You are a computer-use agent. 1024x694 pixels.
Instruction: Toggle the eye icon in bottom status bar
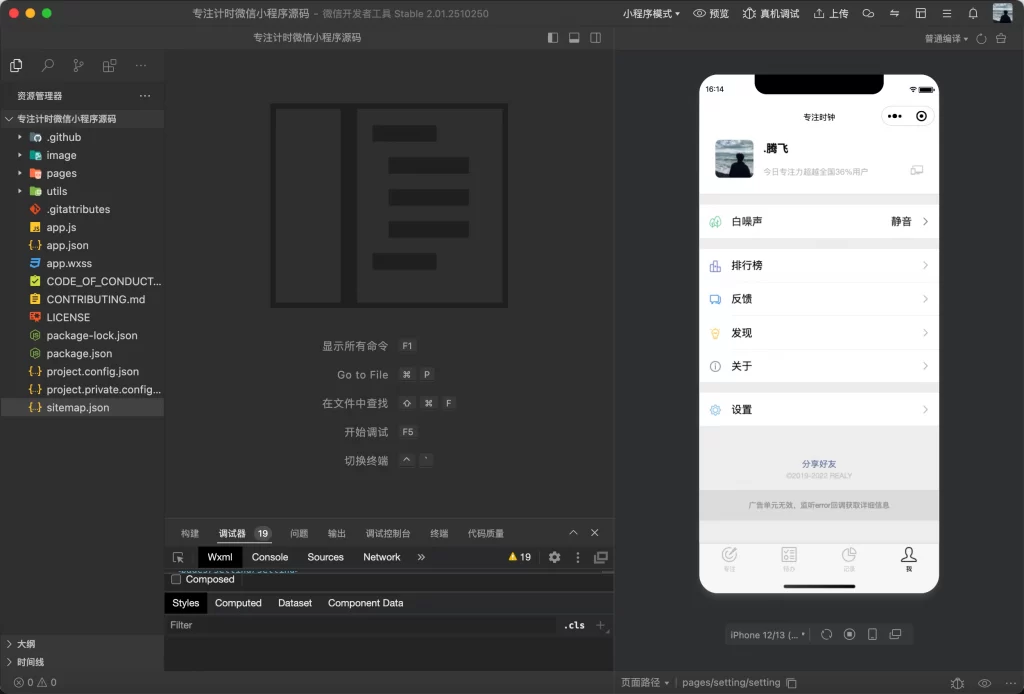coord(983,683)
